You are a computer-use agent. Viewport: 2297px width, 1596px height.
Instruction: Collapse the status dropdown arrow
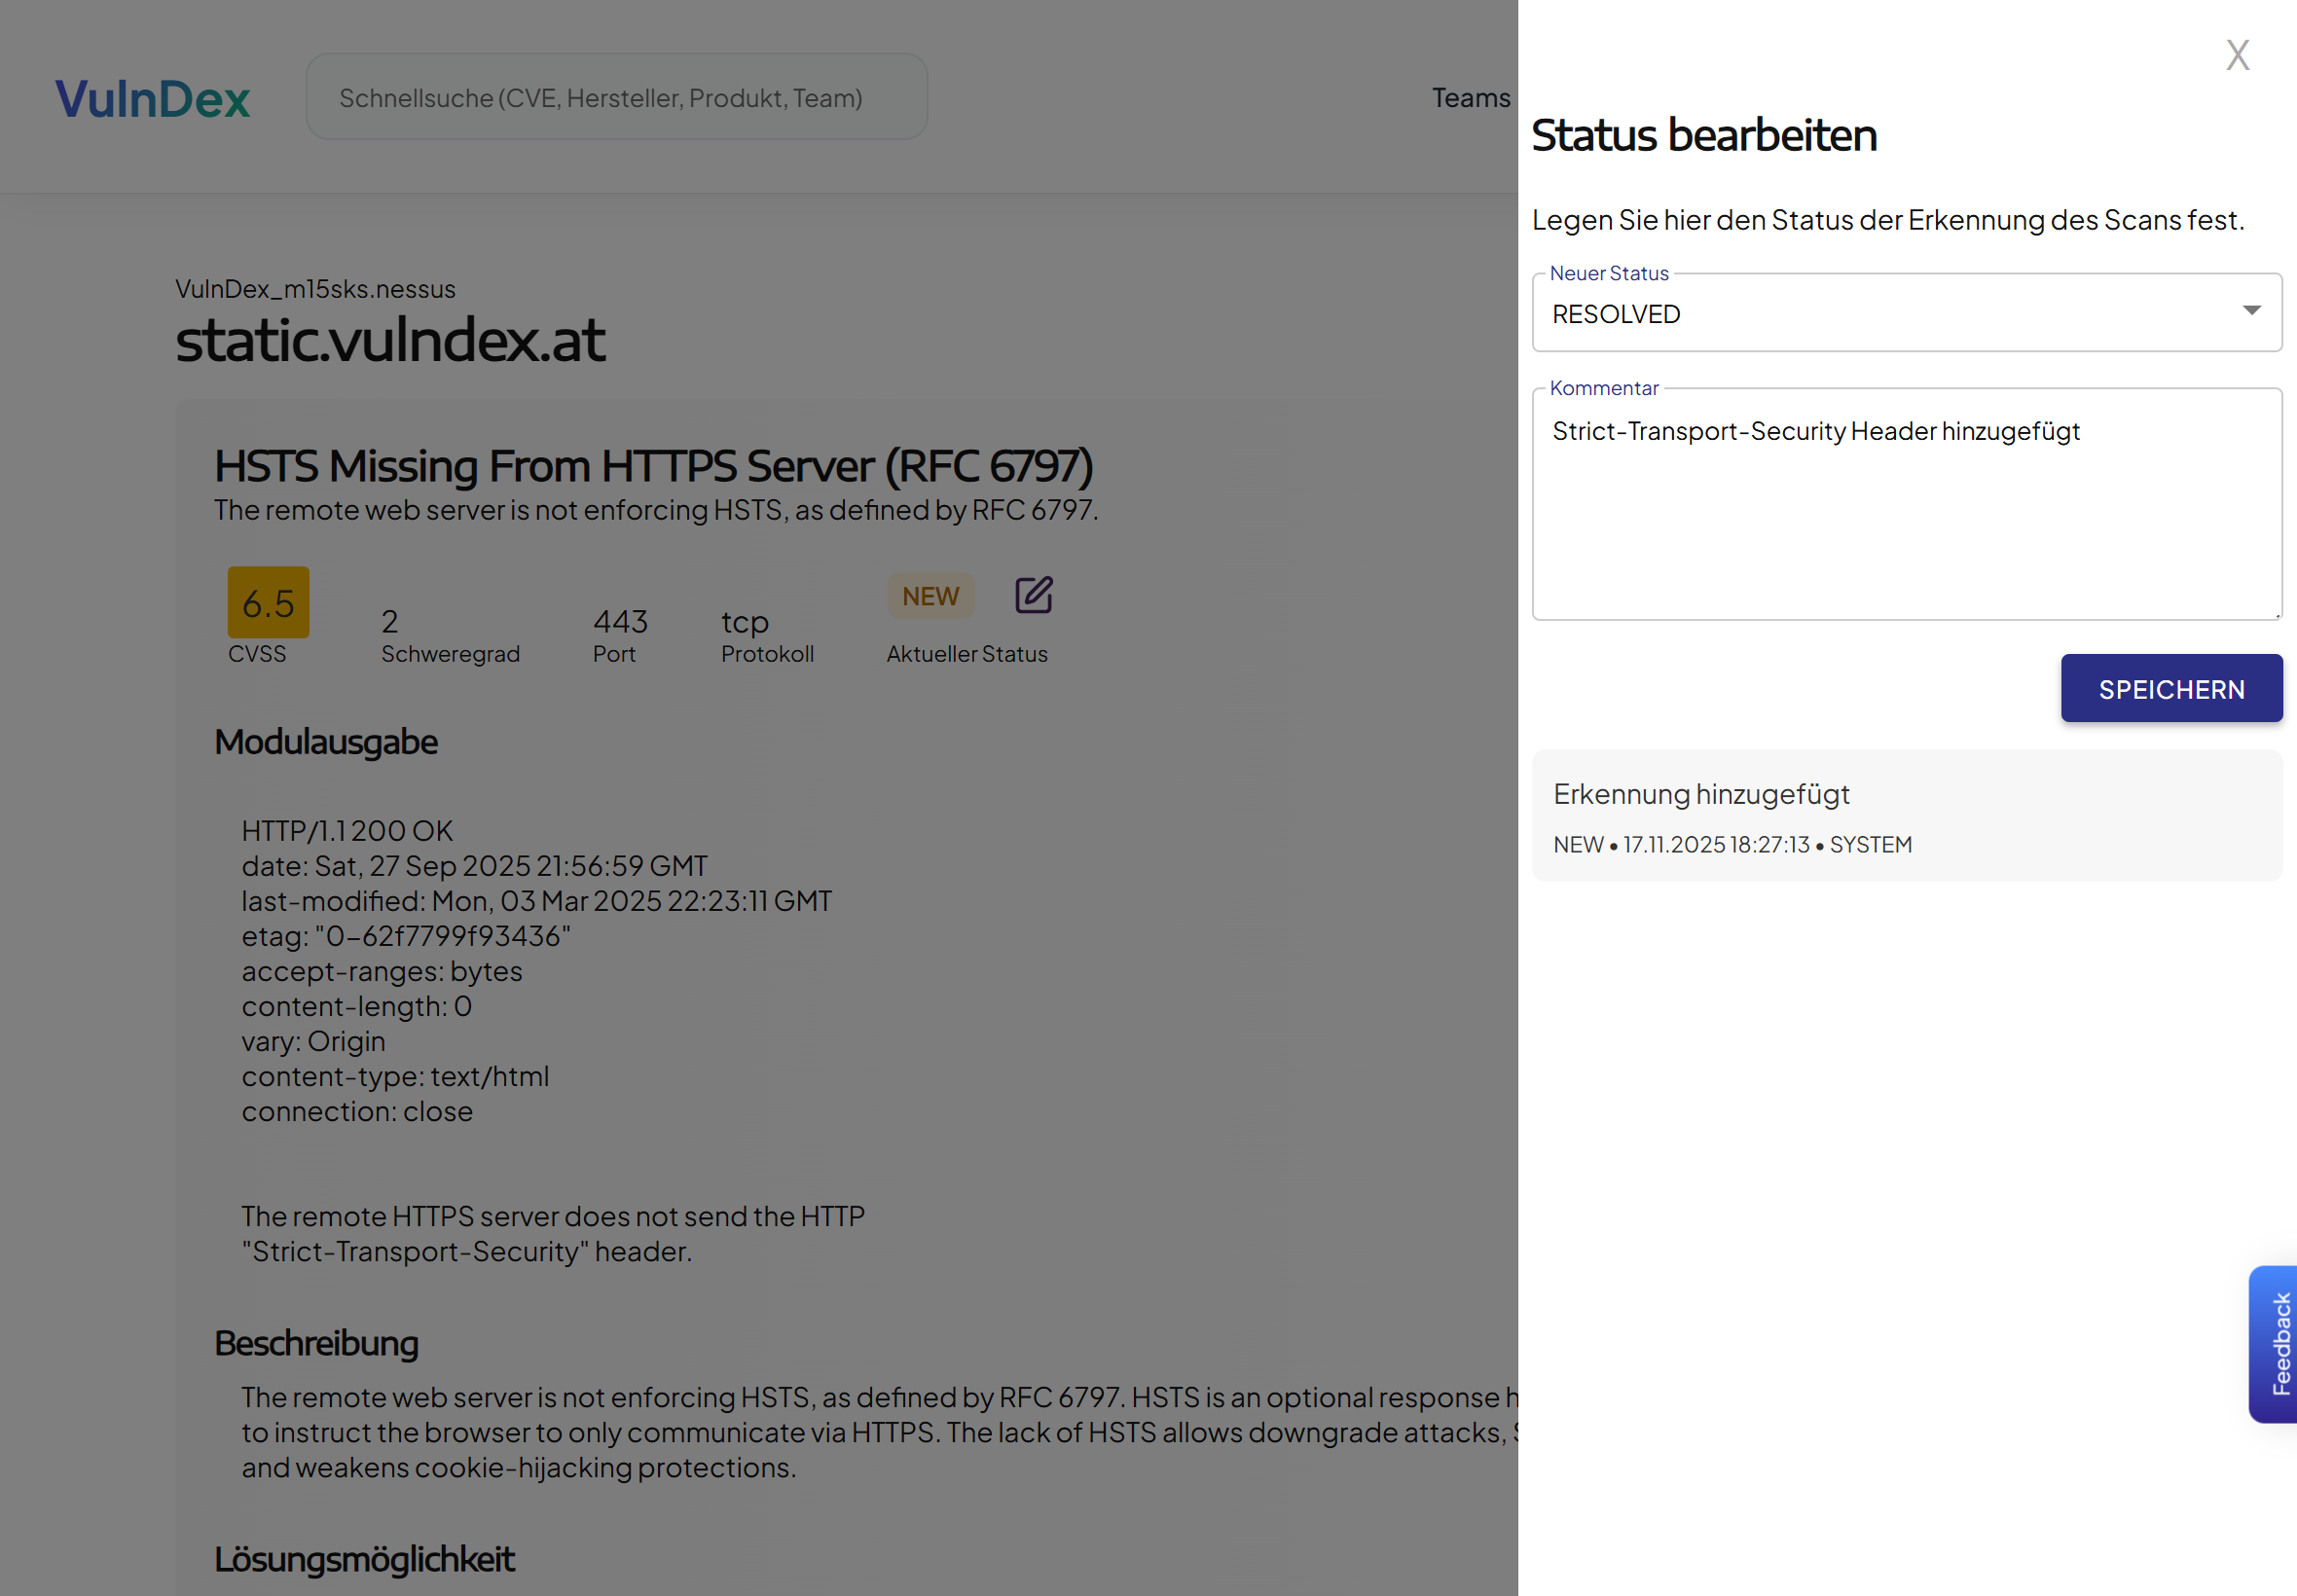[x=2250, y=311]
